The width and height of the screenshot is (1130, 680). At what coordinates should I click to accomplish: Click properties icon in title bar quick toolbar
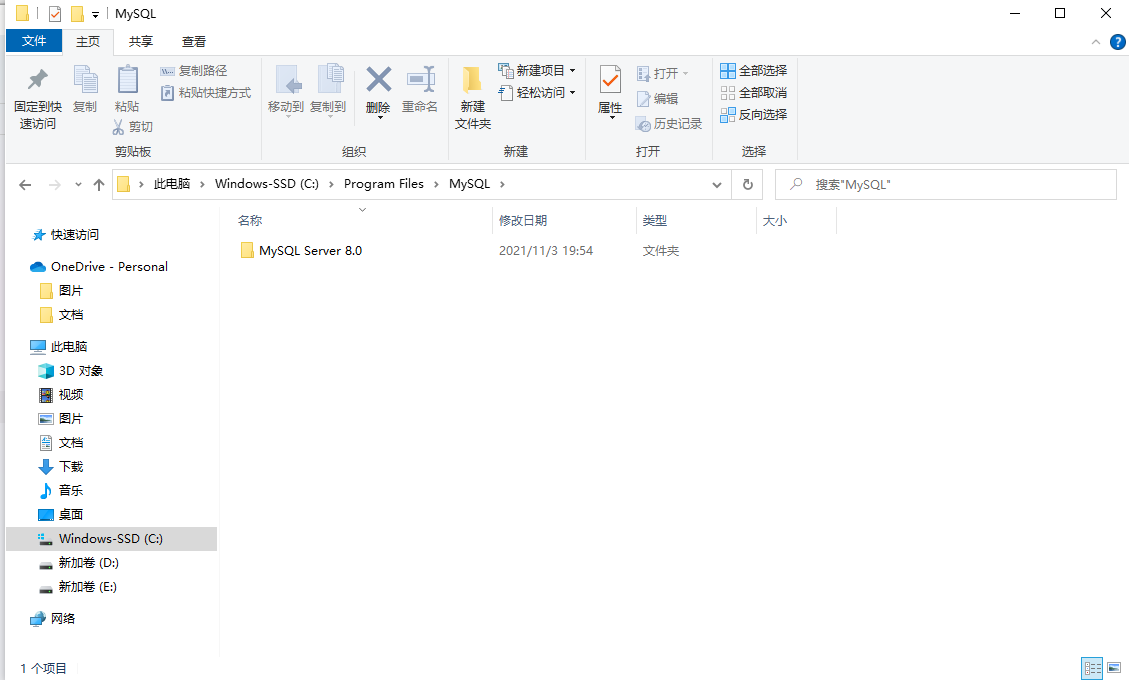pyautogui.click(x=55, y=14)
